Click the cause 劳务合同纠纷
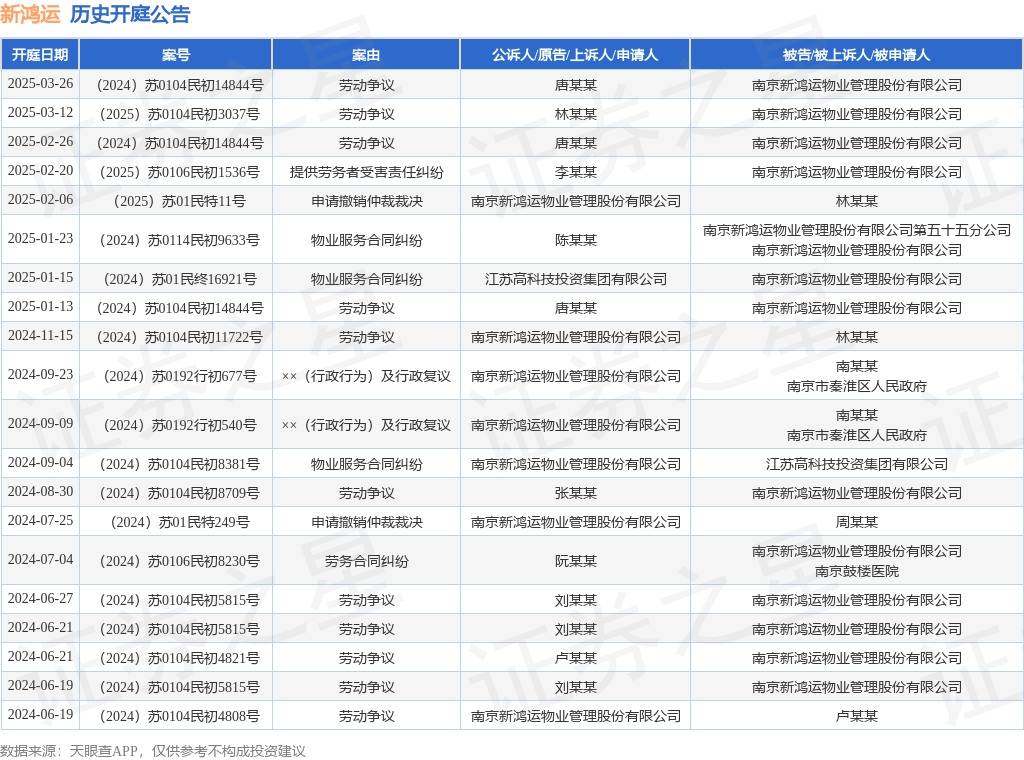The height and width of the screenshot is (760, 1024). pos(366,562)
